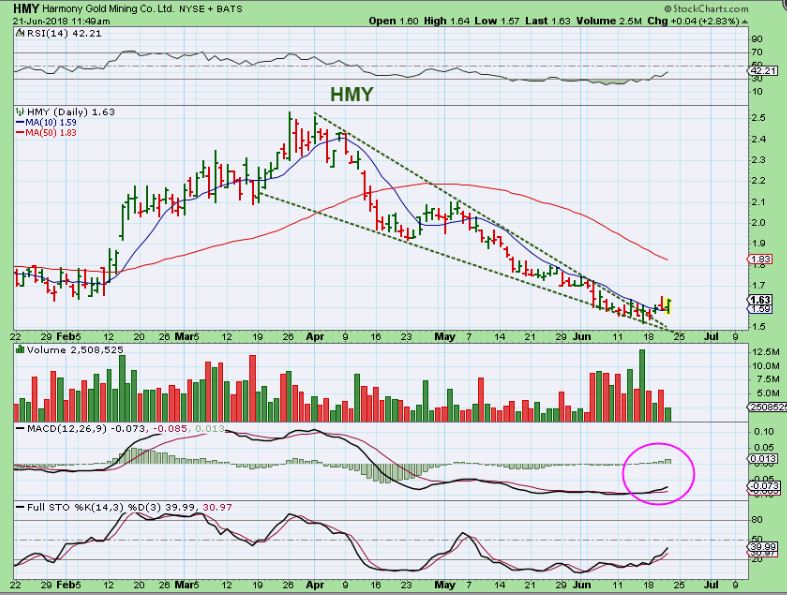This screenshot has width=787, height=595.
Task: Click the Volume 2,508,525 legend text
Action: point(75,349)
